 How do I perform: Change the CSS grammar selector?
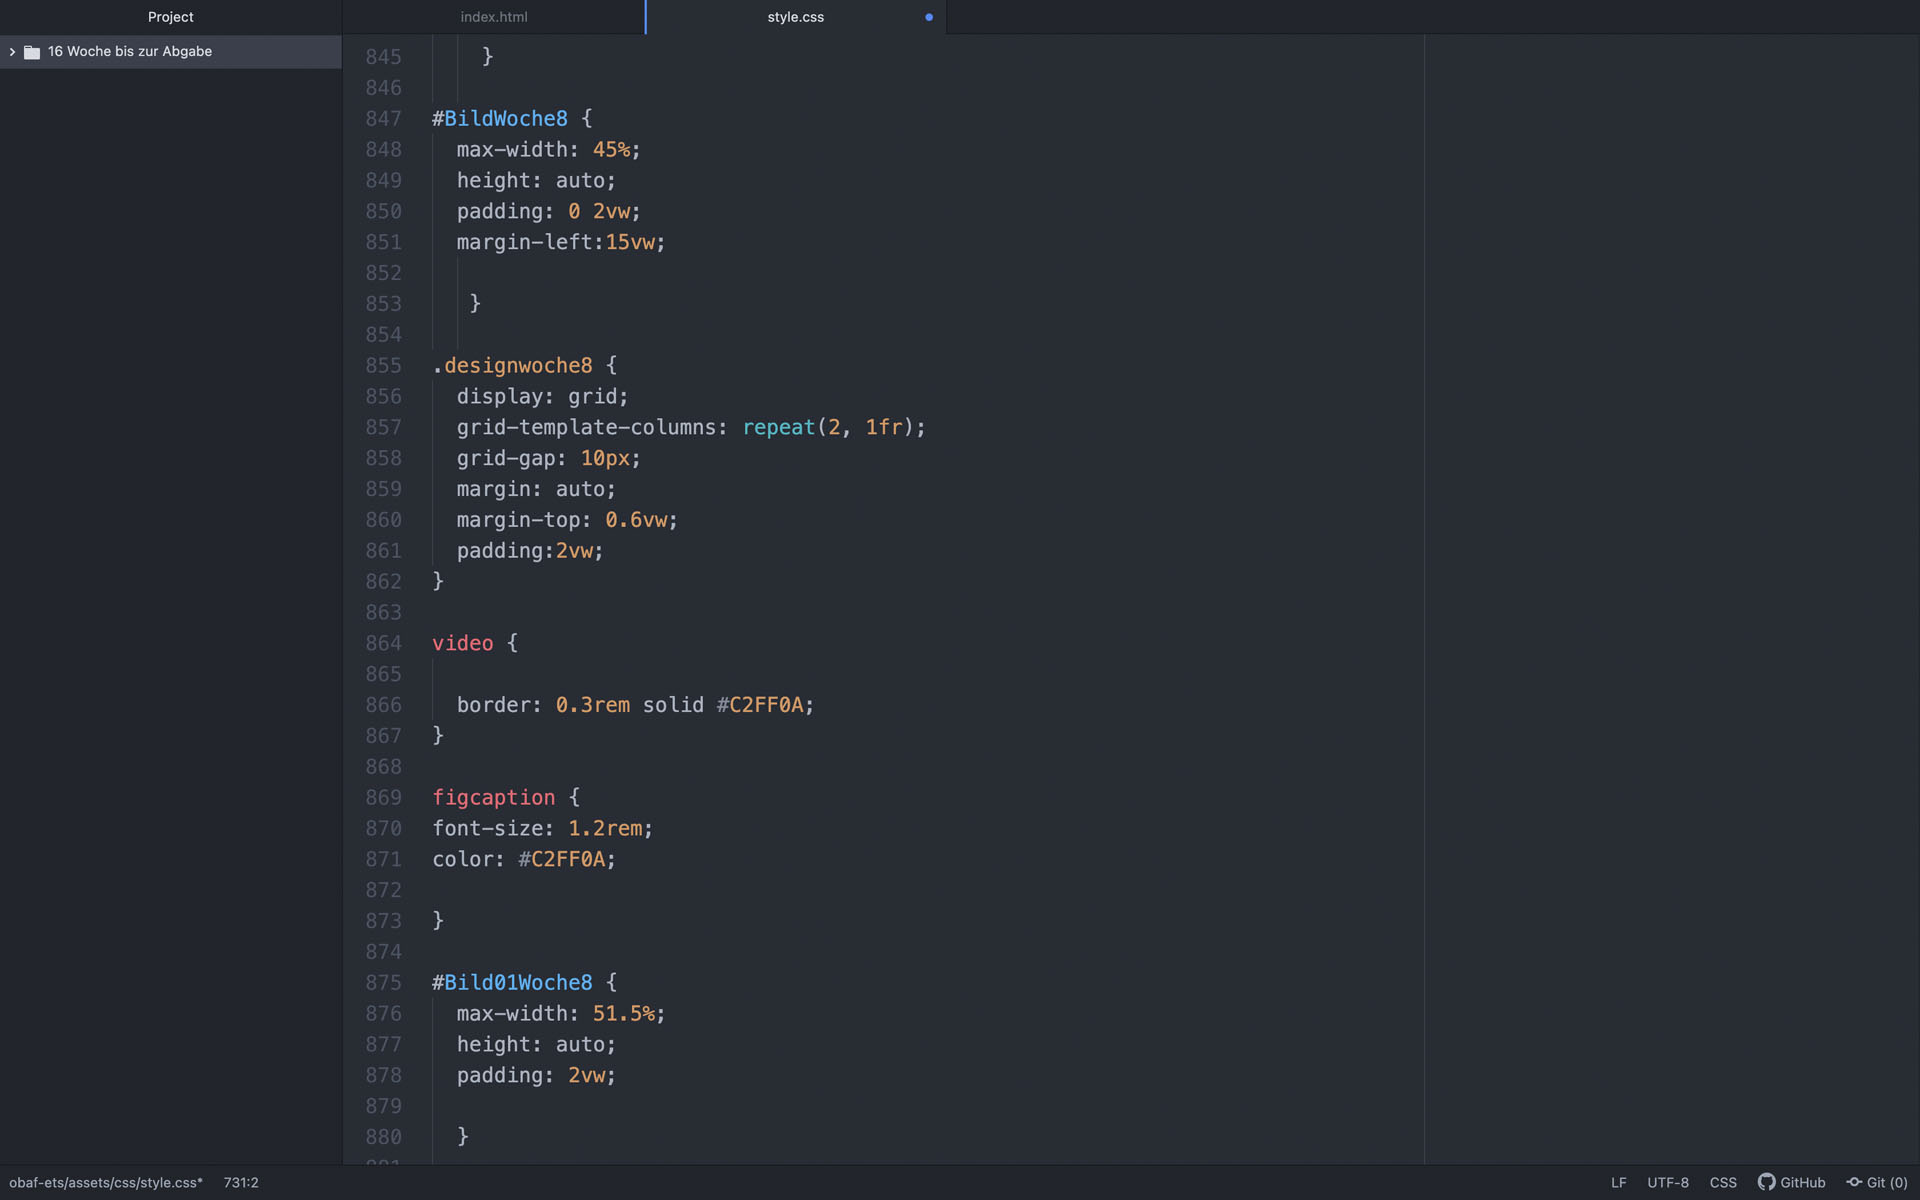pyautogui.click(x=1723, y=1182)
